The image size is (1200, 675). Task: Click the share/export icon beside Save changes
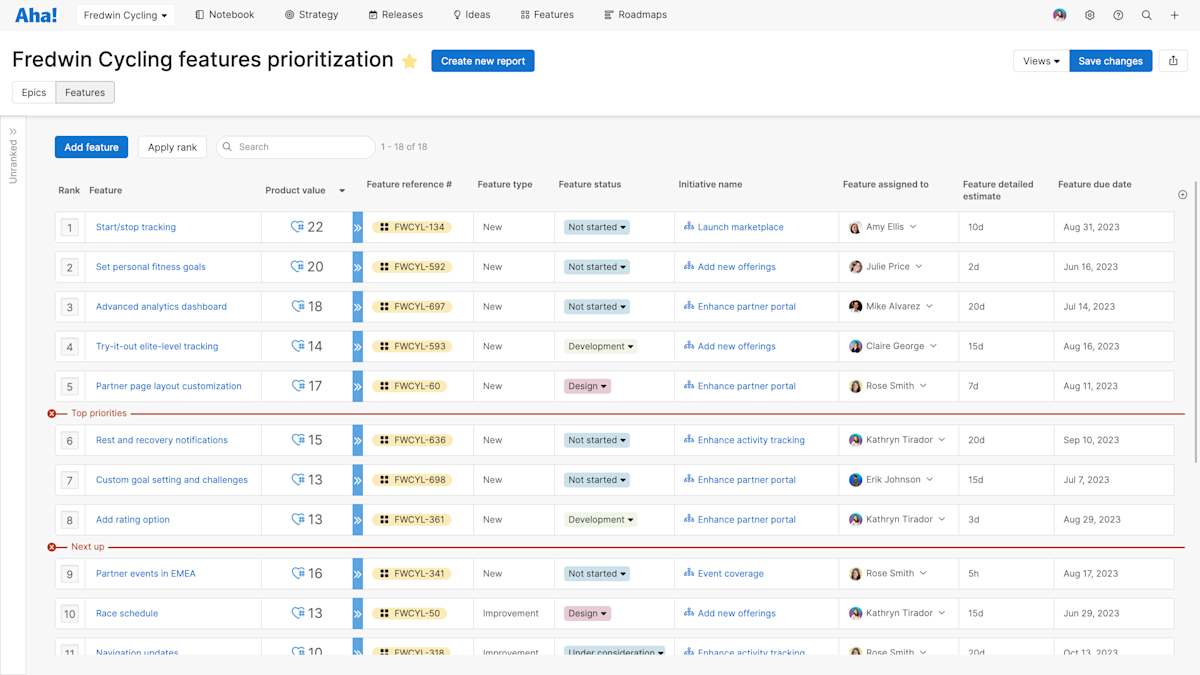pyautogui.click(x=1173, y=61)
